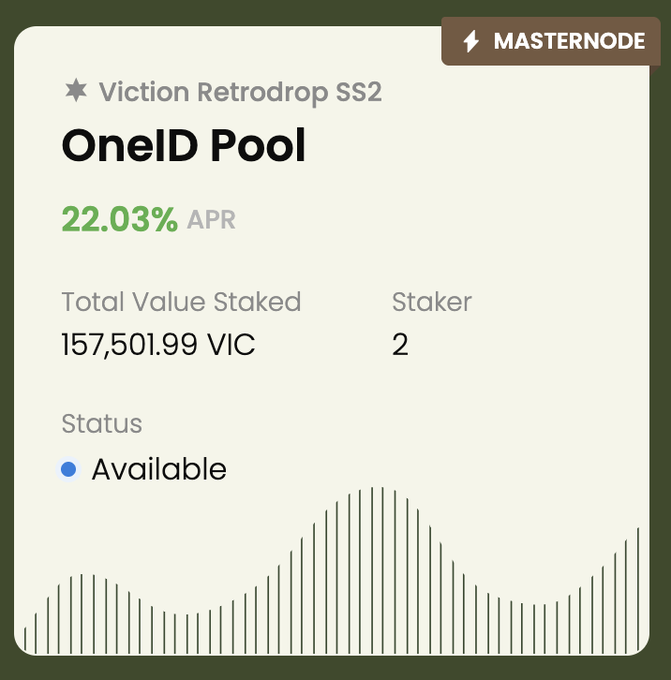Click the star icon beside Viction Retrodrop
This screenshot has width=671, height=680.
coord(75,92)
